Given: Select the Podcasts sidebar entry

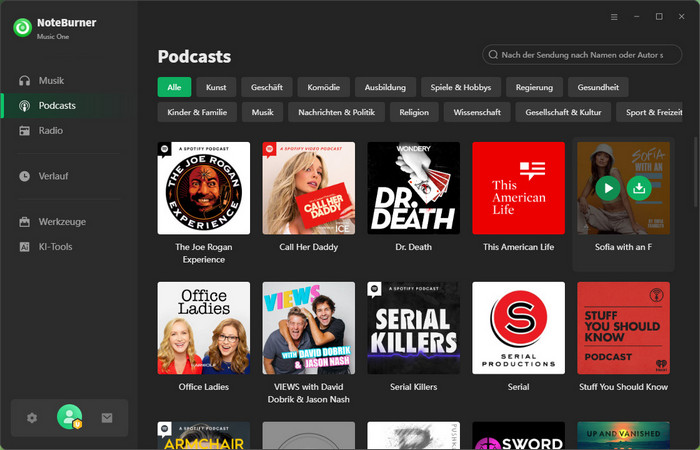Looking at the screenshot, I should click(67, 106).
